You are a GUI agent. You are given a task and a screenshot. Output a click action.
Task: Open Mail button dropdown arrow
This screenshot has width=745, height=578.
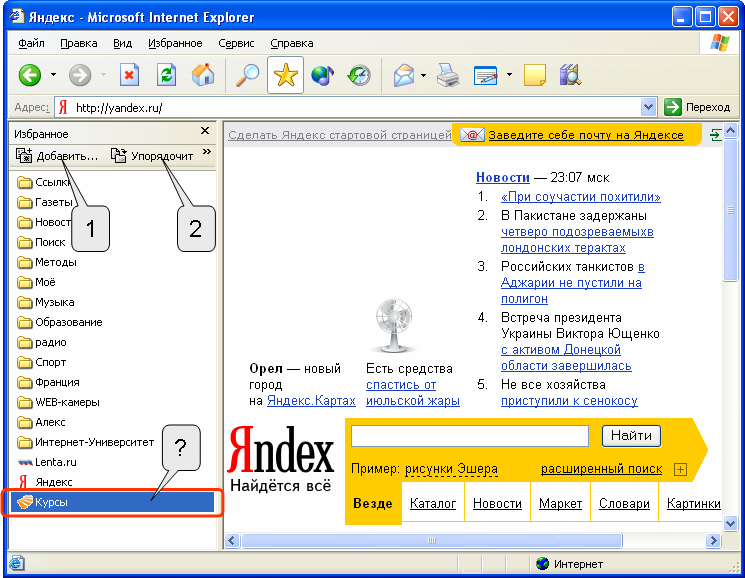point(423,75)
